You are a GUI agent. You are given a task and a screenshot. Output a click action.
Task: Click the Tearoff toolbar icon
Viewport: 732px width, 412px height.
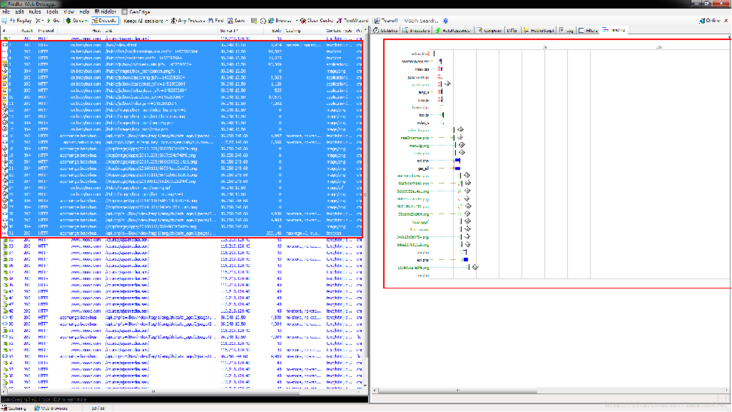387,20
